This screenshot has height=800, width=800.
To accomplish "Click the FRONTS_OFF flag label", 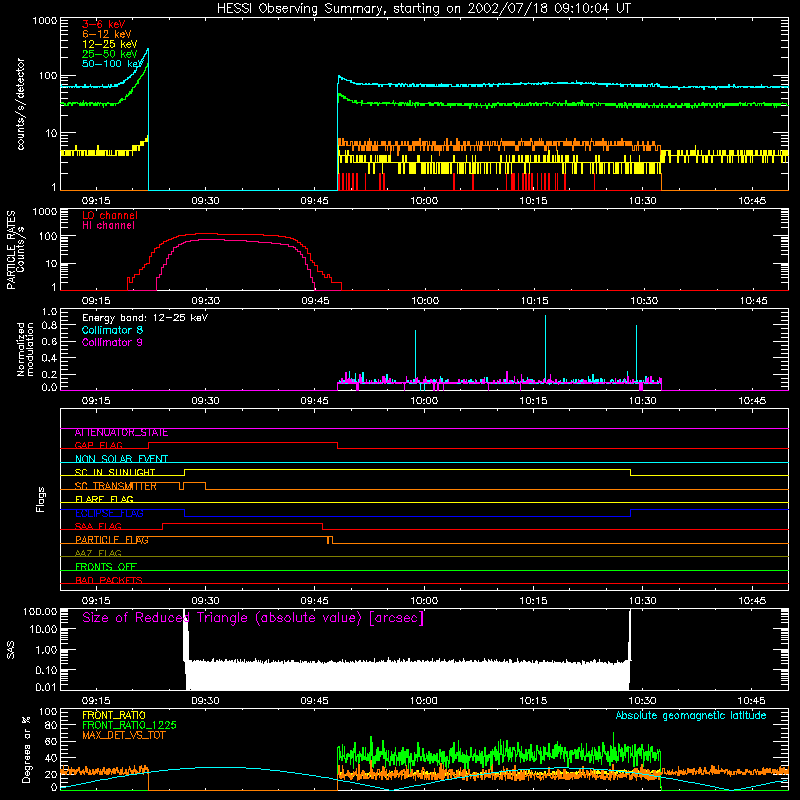I will 106,567.
